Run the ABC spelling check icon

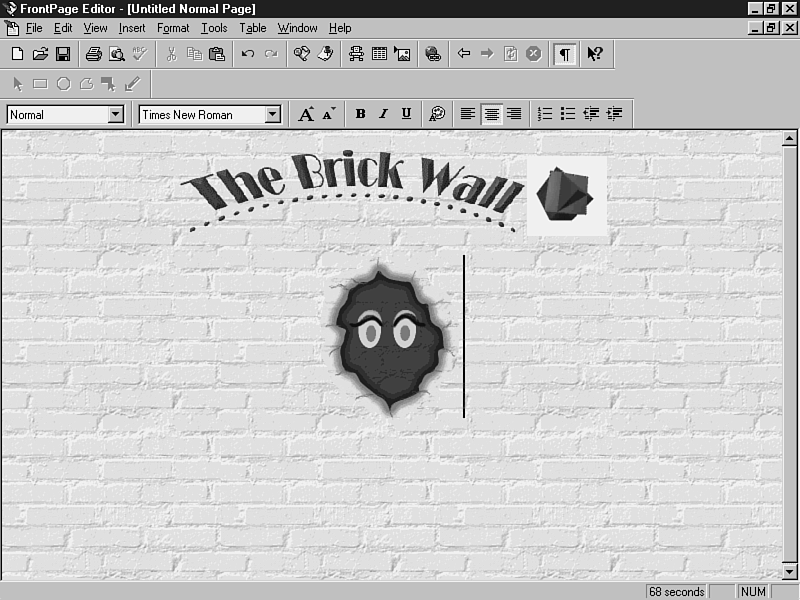139,54
